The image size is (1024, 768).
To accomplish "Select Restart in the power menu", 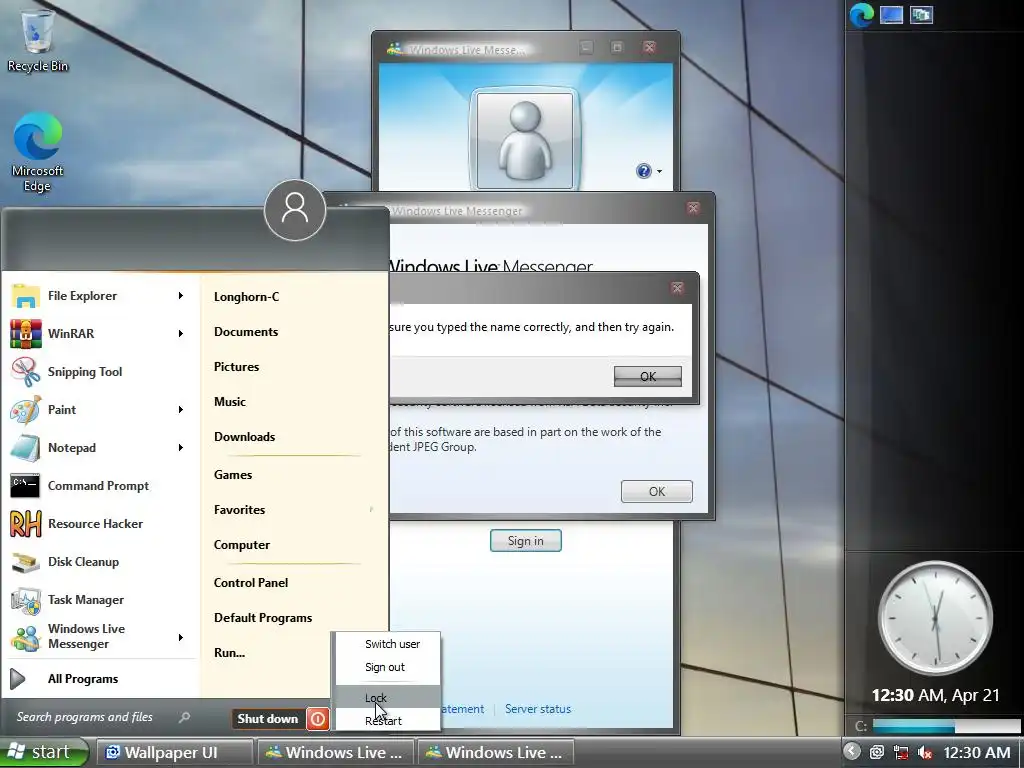I will (387, 720).
